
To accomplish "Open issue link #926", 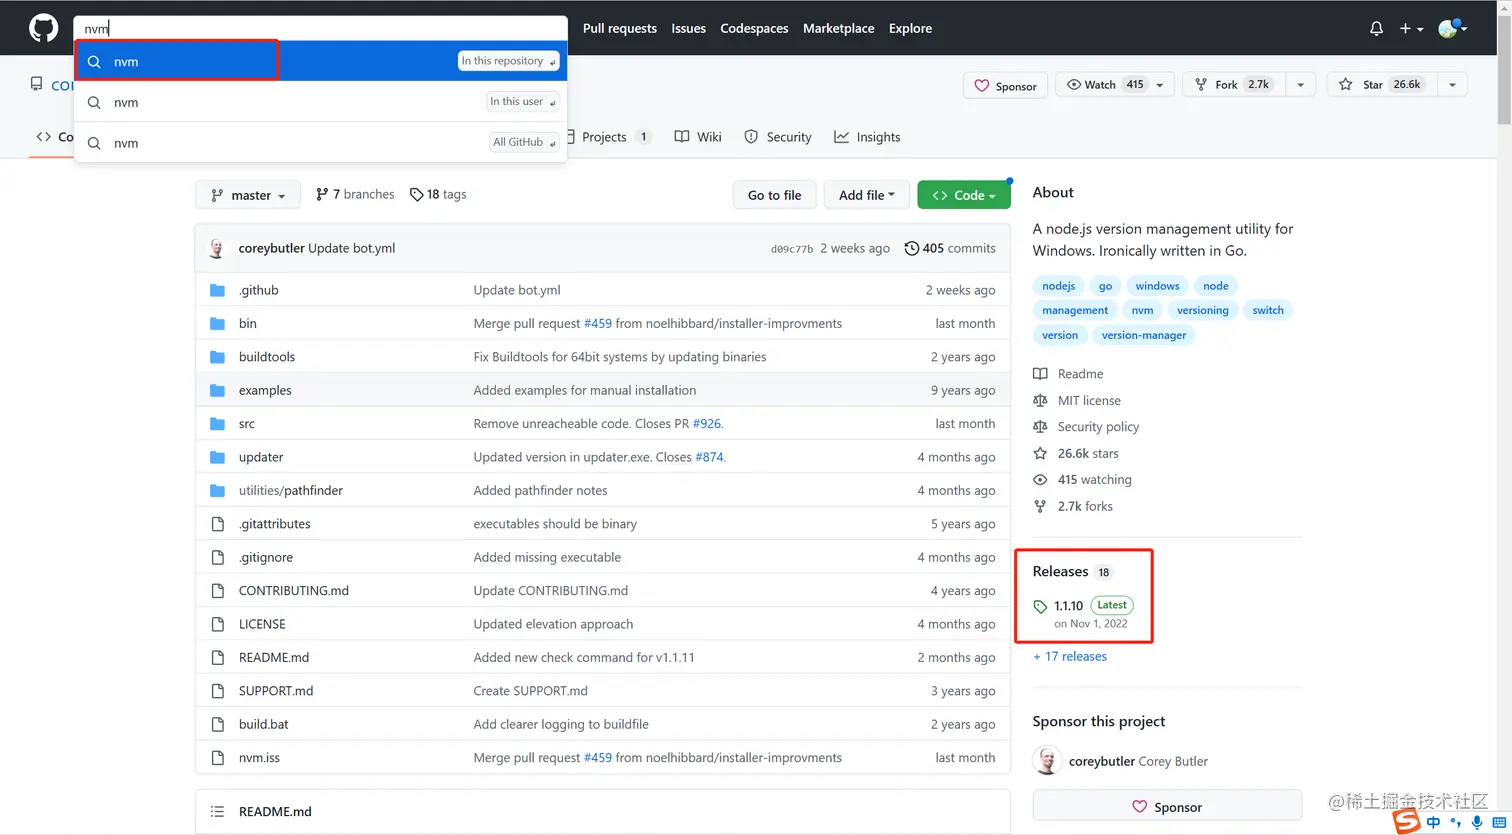I will coord(706,424).
